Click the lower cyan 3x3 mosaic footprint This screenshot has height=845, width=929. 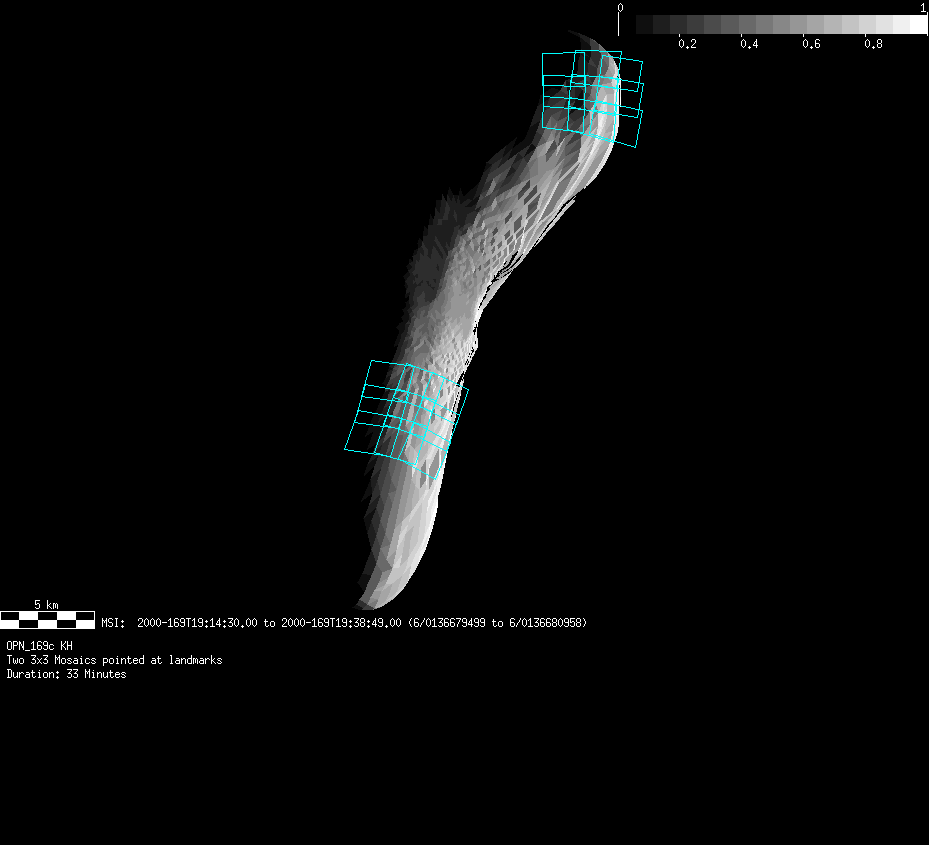coord(405,413)
